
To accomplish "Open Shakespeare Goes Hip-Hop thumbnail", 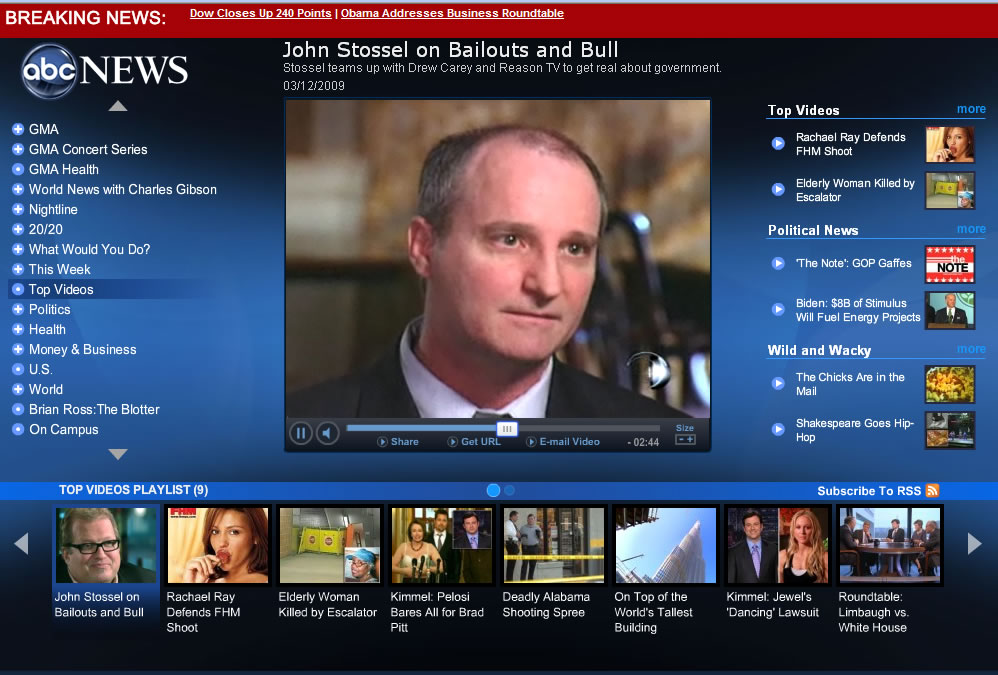I will click(x=950, y=430).
